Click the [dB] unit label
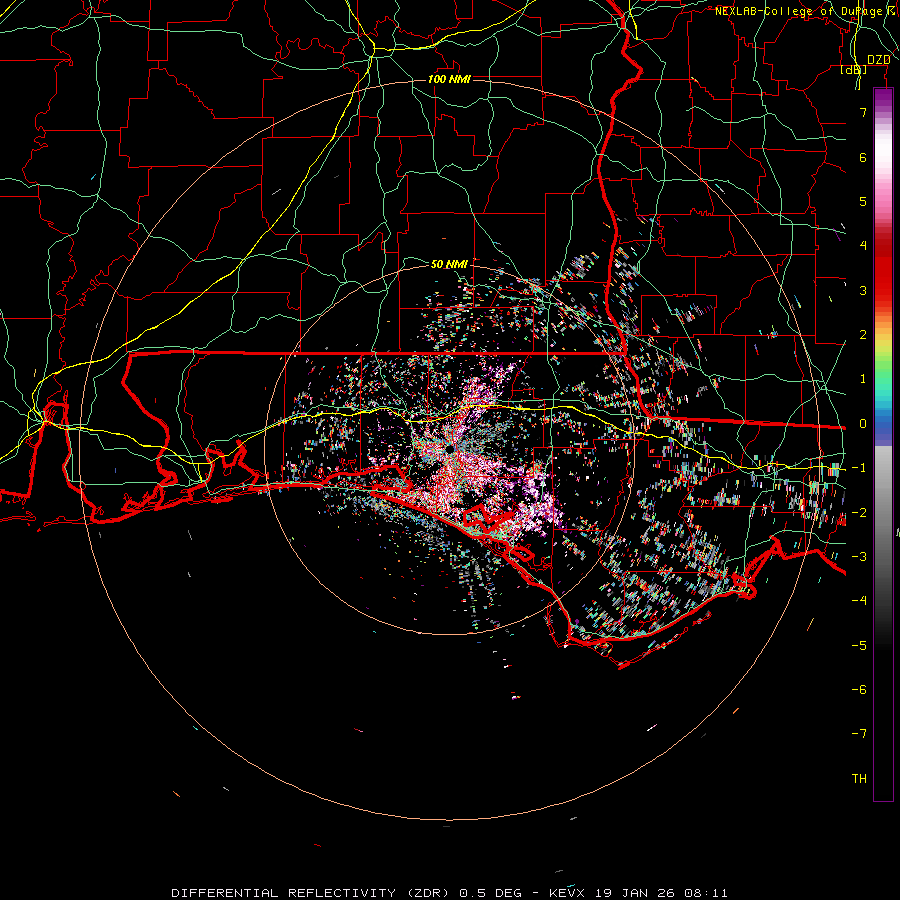This screenshot has height=900, width=900. click(854, 69)
